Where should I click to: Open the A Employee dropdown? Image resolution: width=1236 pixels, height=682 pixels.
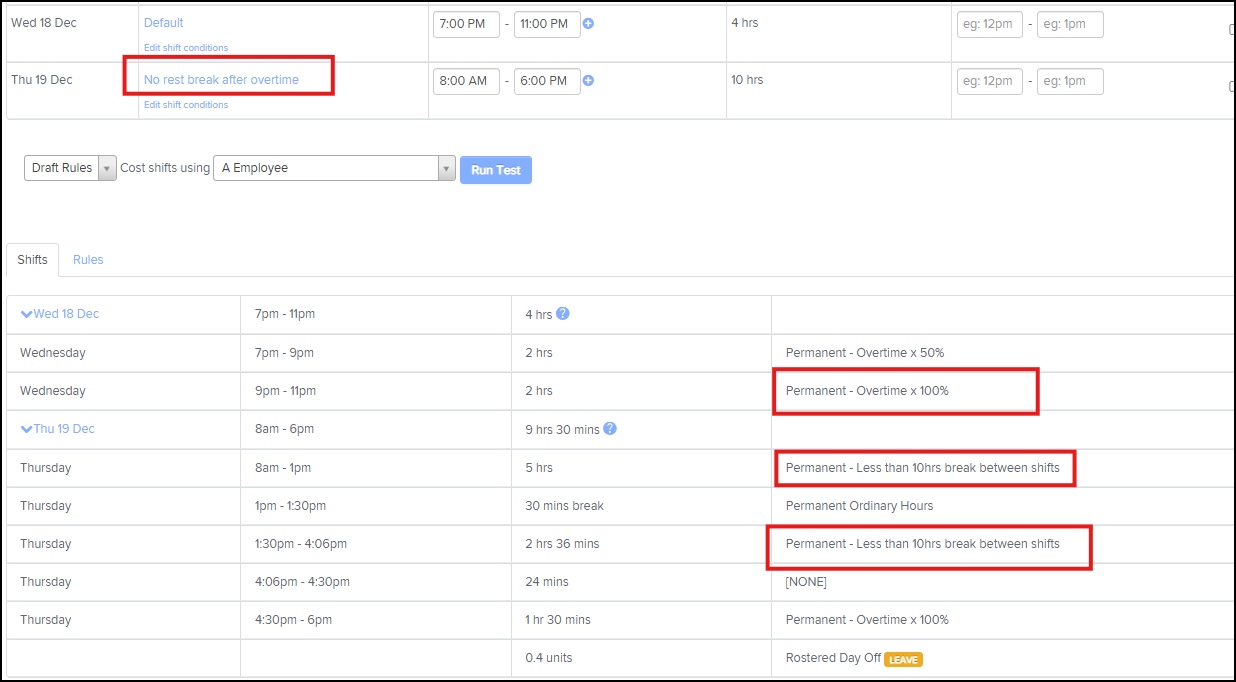point(334,168)
